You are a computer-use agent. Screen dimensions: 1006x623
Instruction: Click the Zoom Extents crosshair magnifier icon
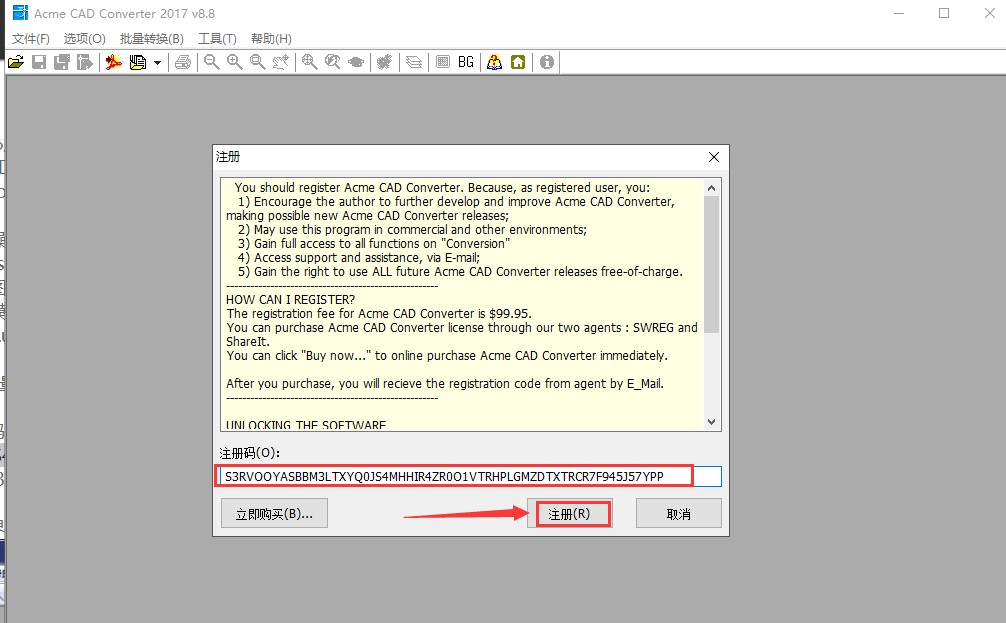309,62
